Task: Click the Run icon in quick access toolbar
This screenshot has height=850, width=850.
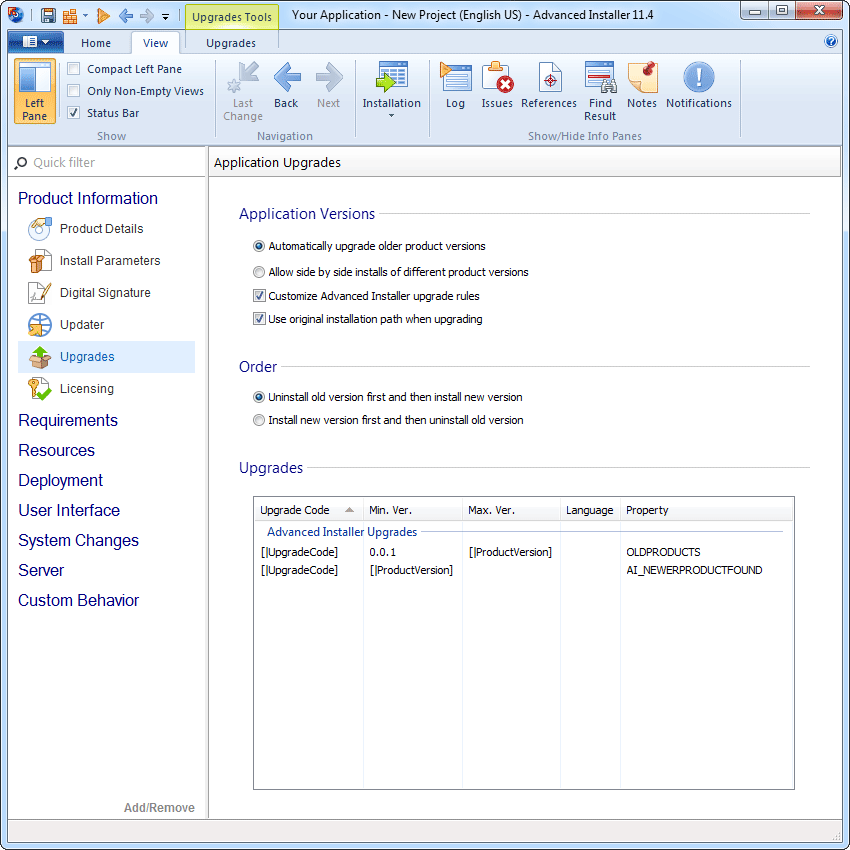Action: point(103,16)
